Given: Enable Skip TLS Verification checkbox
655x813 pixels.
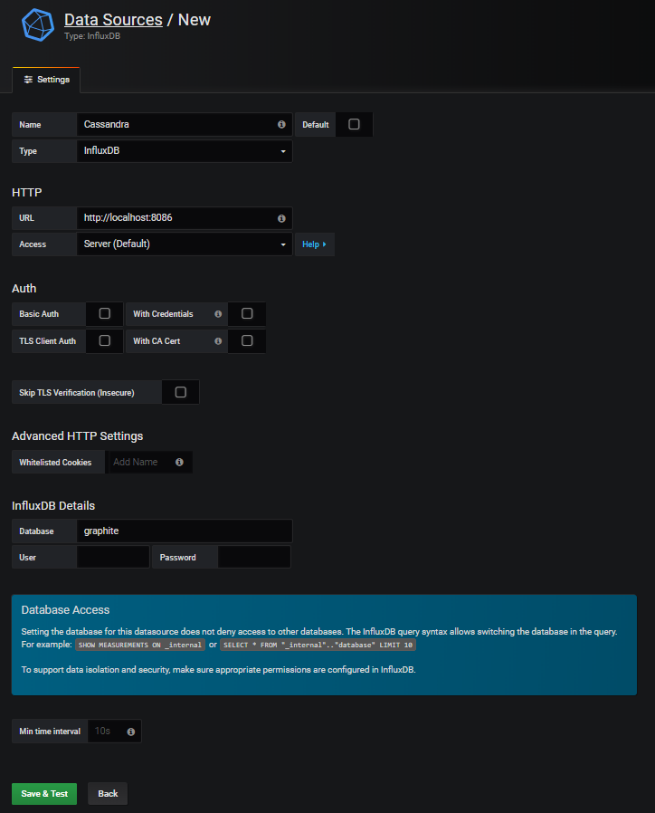Looking at the screenshot, I should point(181,392).
